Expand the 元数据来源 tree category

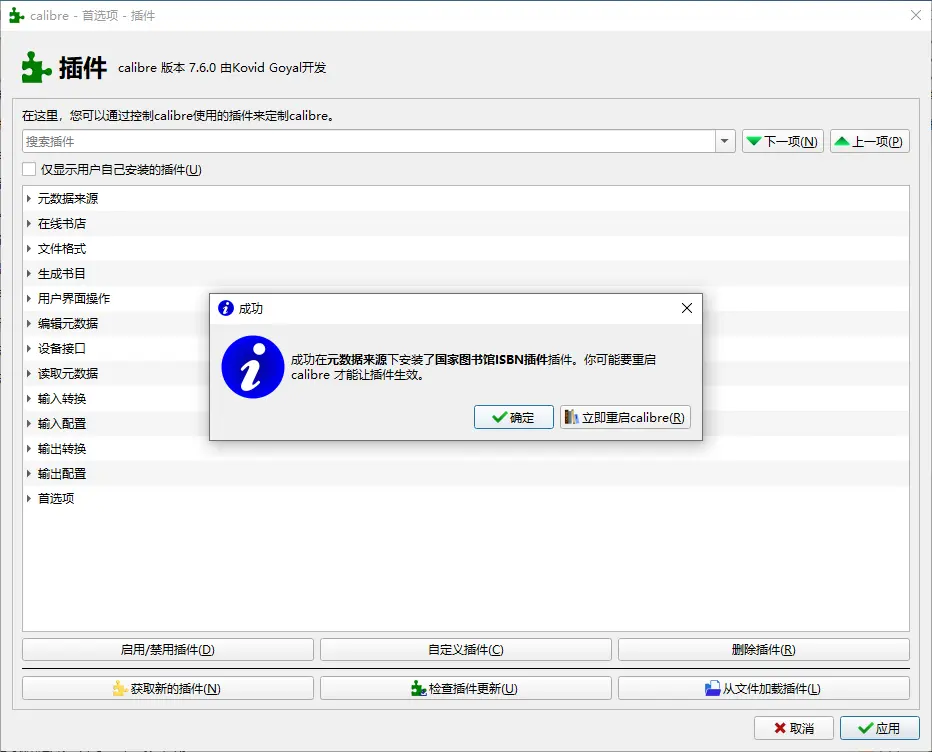(x=29, y=199)
